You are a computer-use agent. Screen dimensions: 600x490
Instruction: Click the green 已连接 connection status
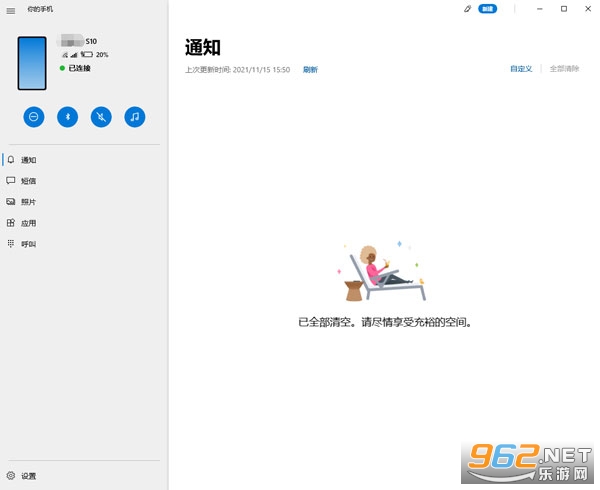pos(75,68)
